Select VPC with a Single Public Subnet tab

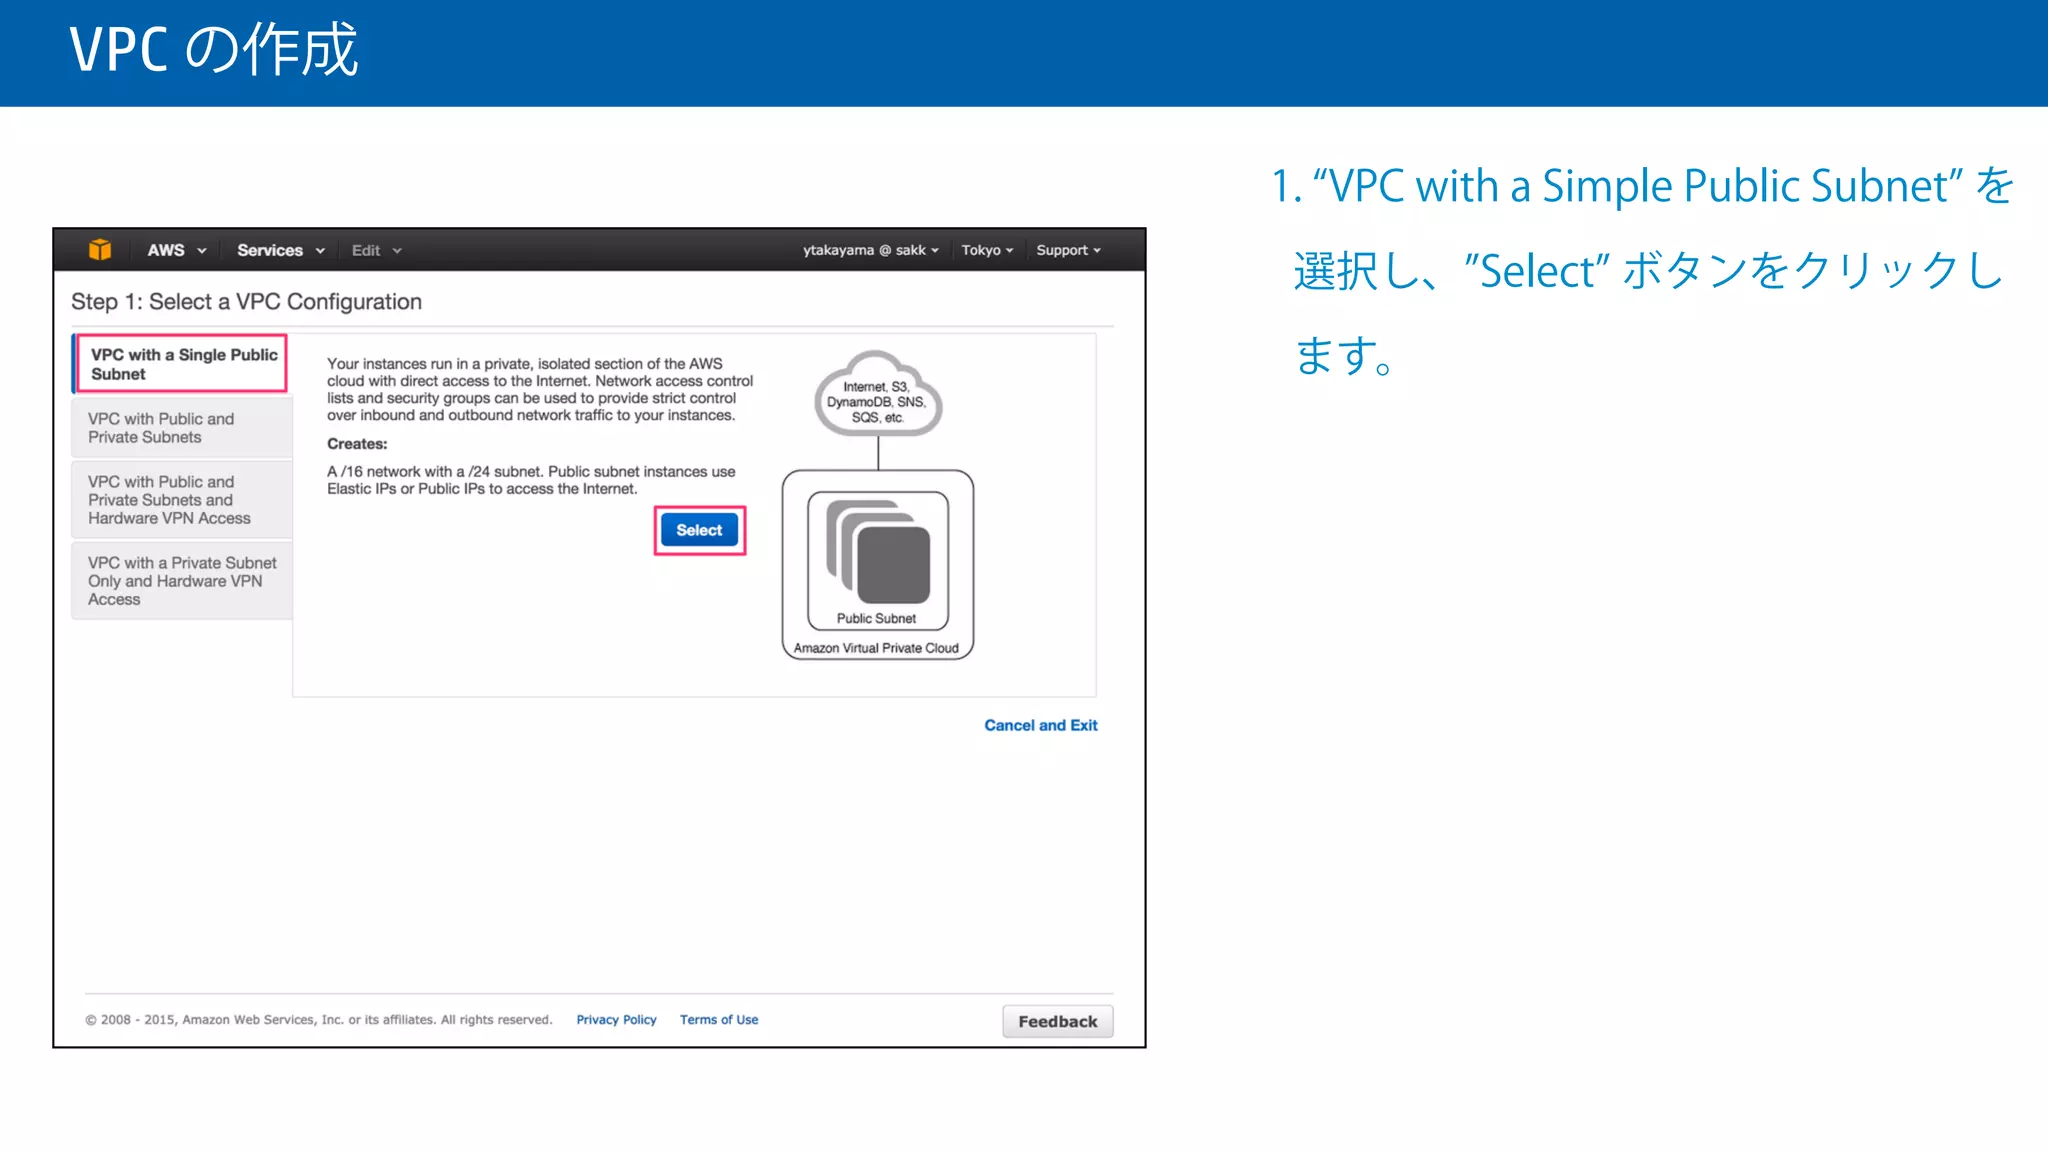[182, 364]
